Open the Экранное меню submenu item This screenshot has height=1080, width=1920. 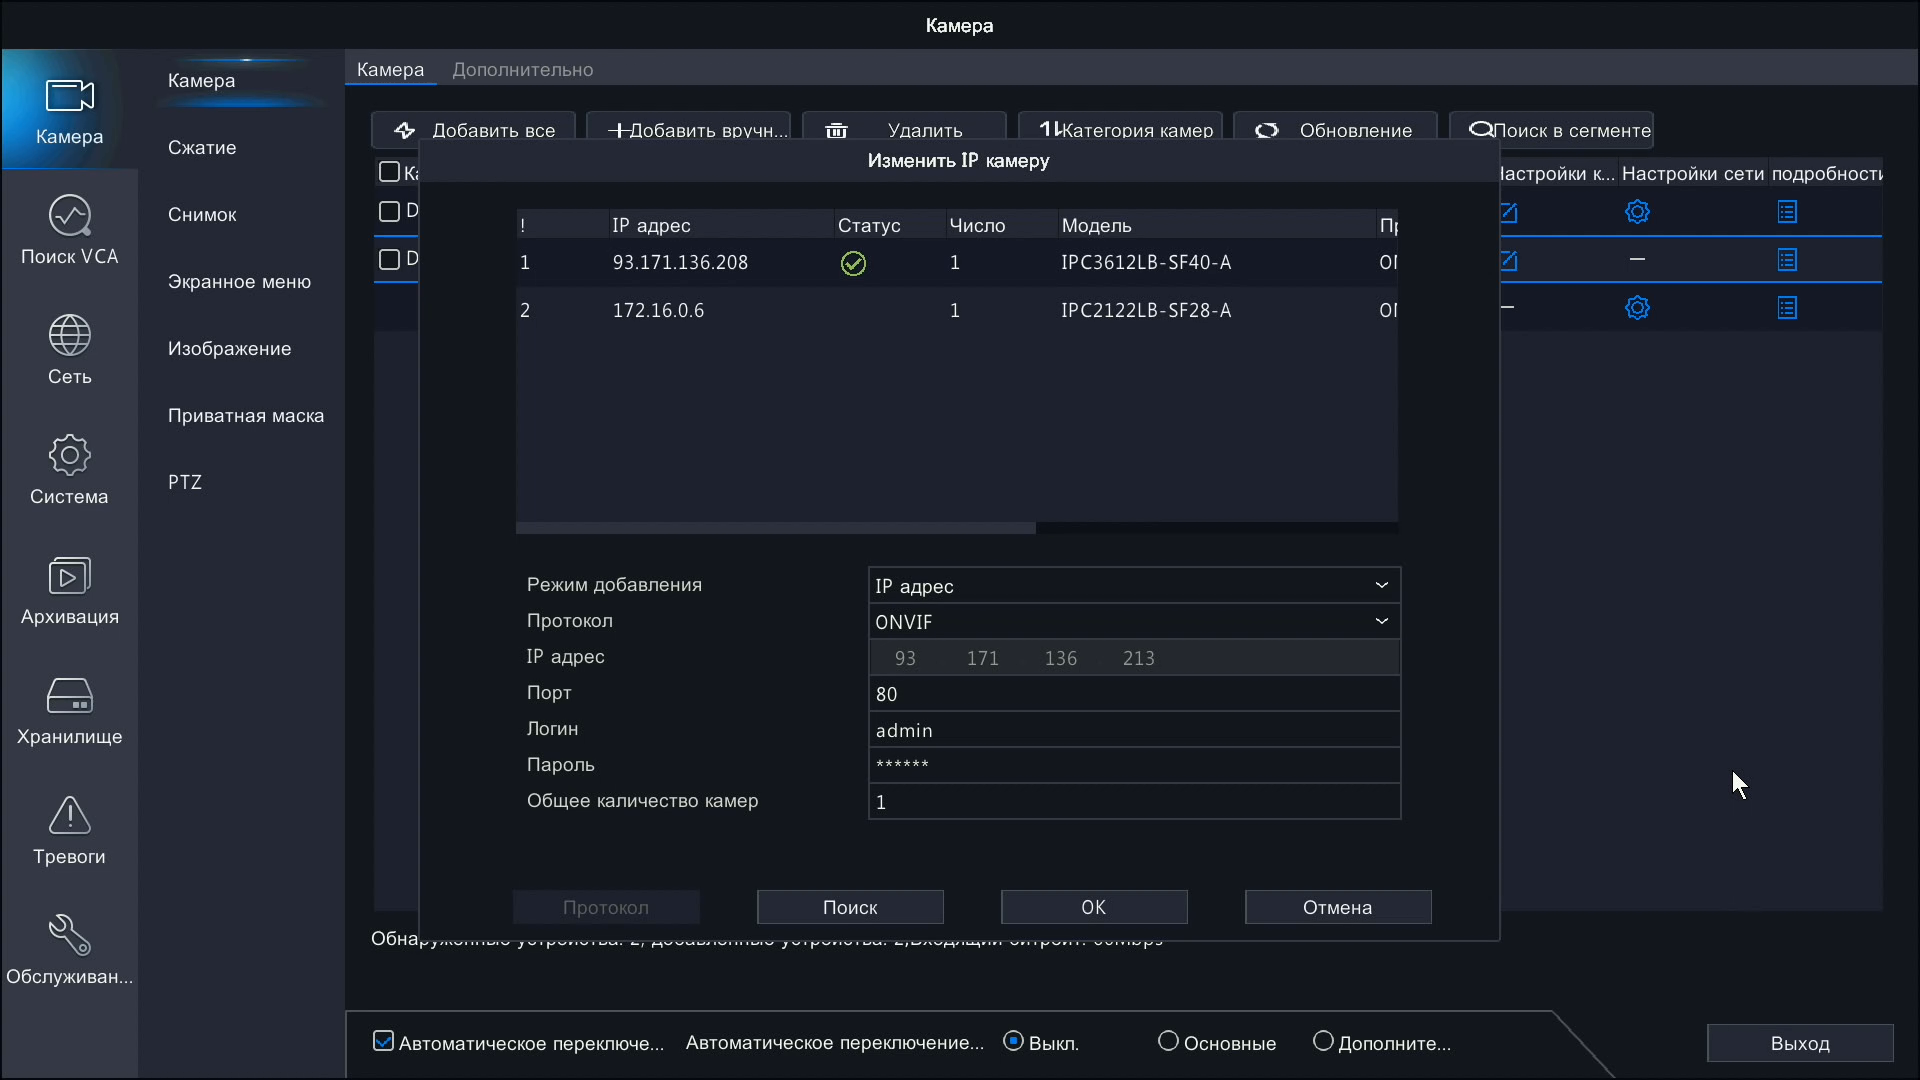pos(239,281)
